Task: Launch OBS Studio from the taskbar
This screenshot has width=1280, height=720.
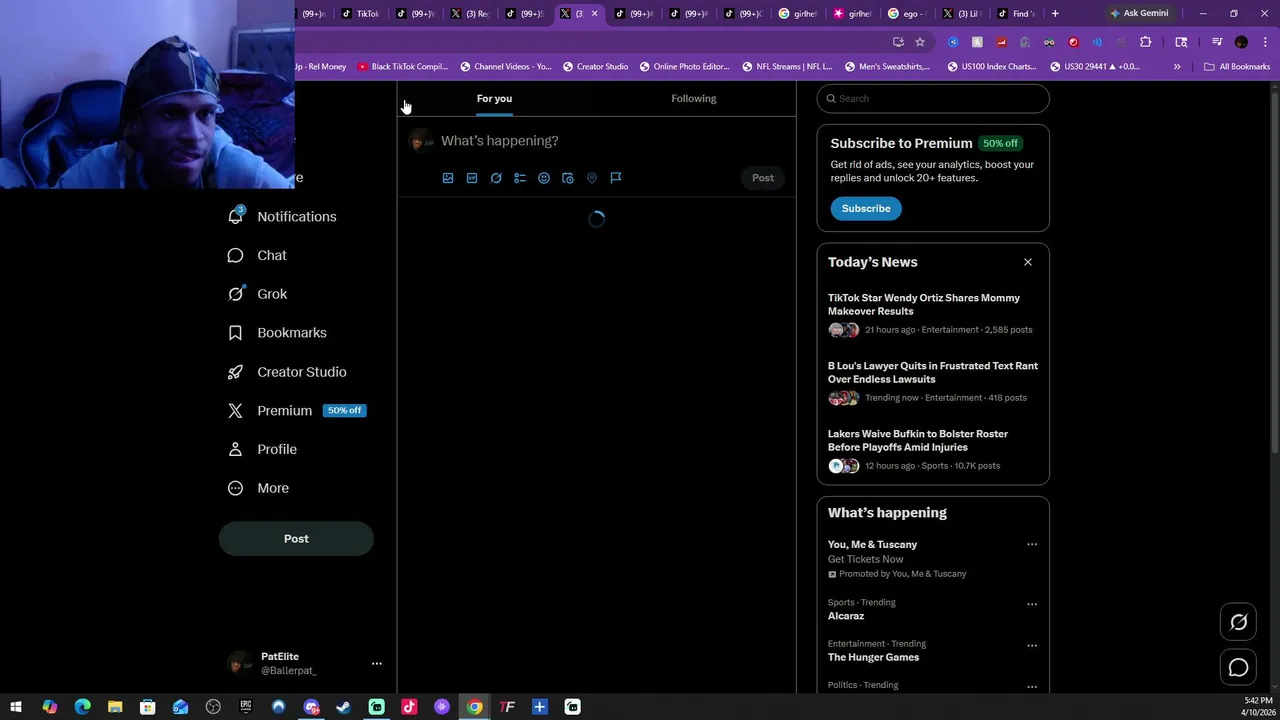Action: click(213, 707)
